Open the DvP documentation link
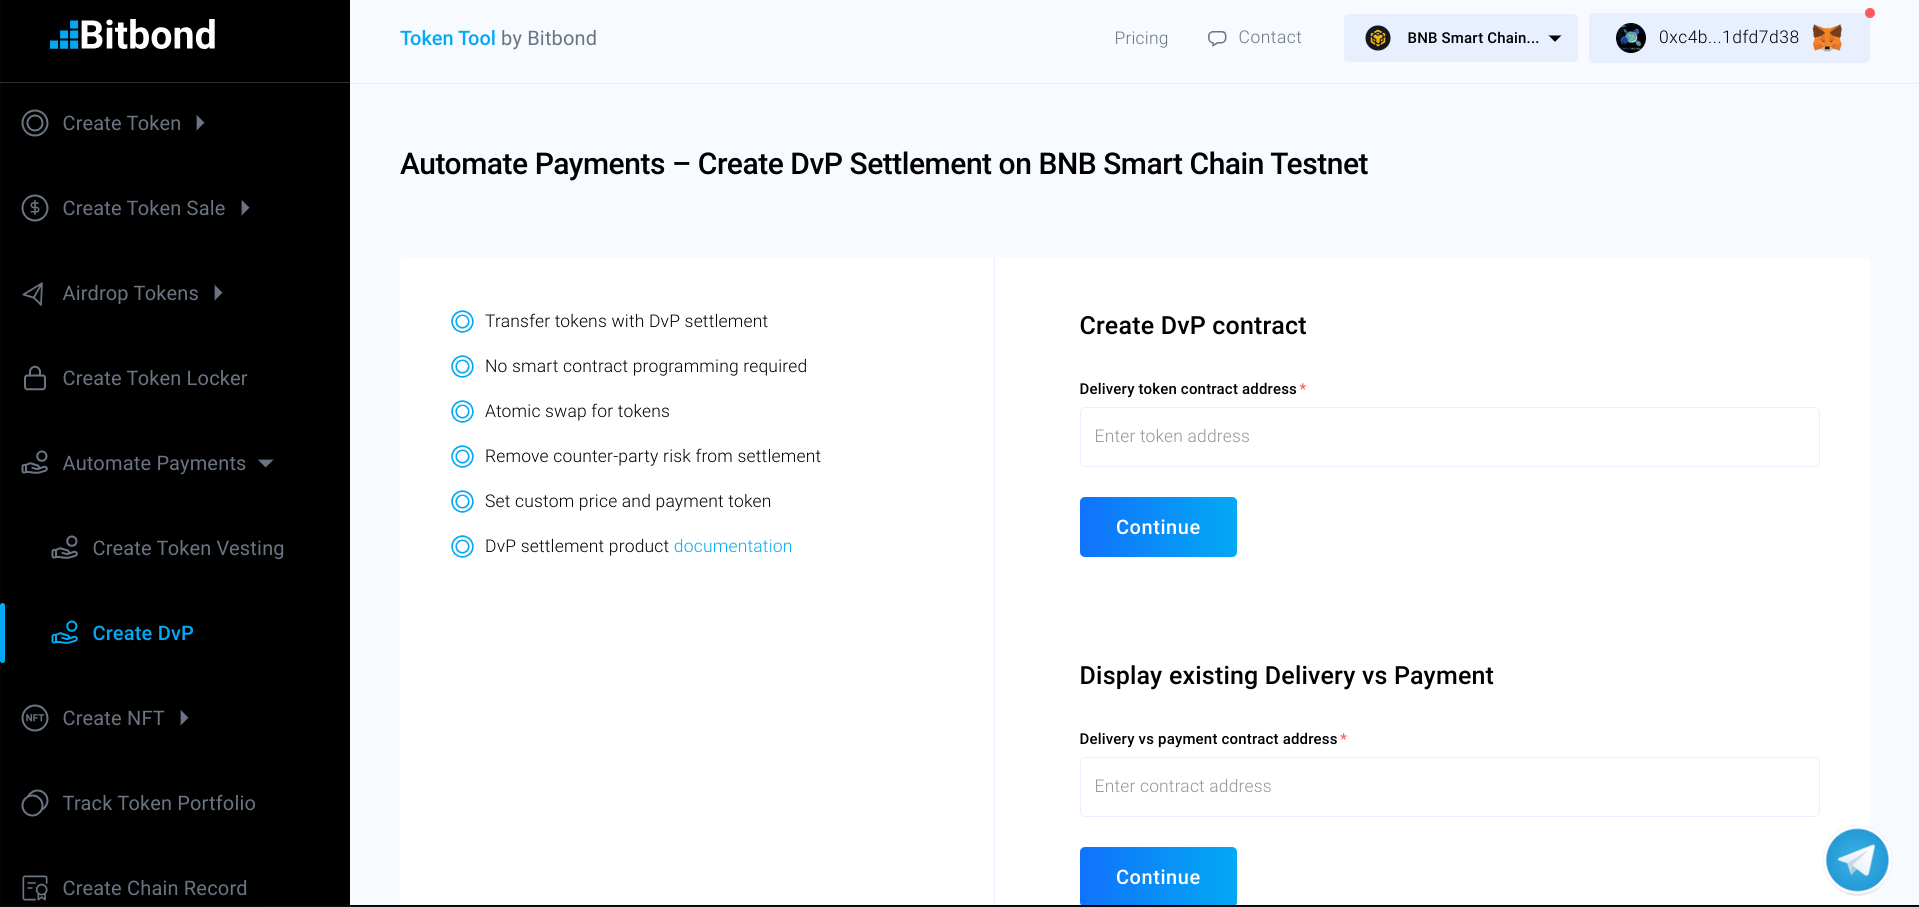Screen dimensions: 1919x907 tap(733, 546)
